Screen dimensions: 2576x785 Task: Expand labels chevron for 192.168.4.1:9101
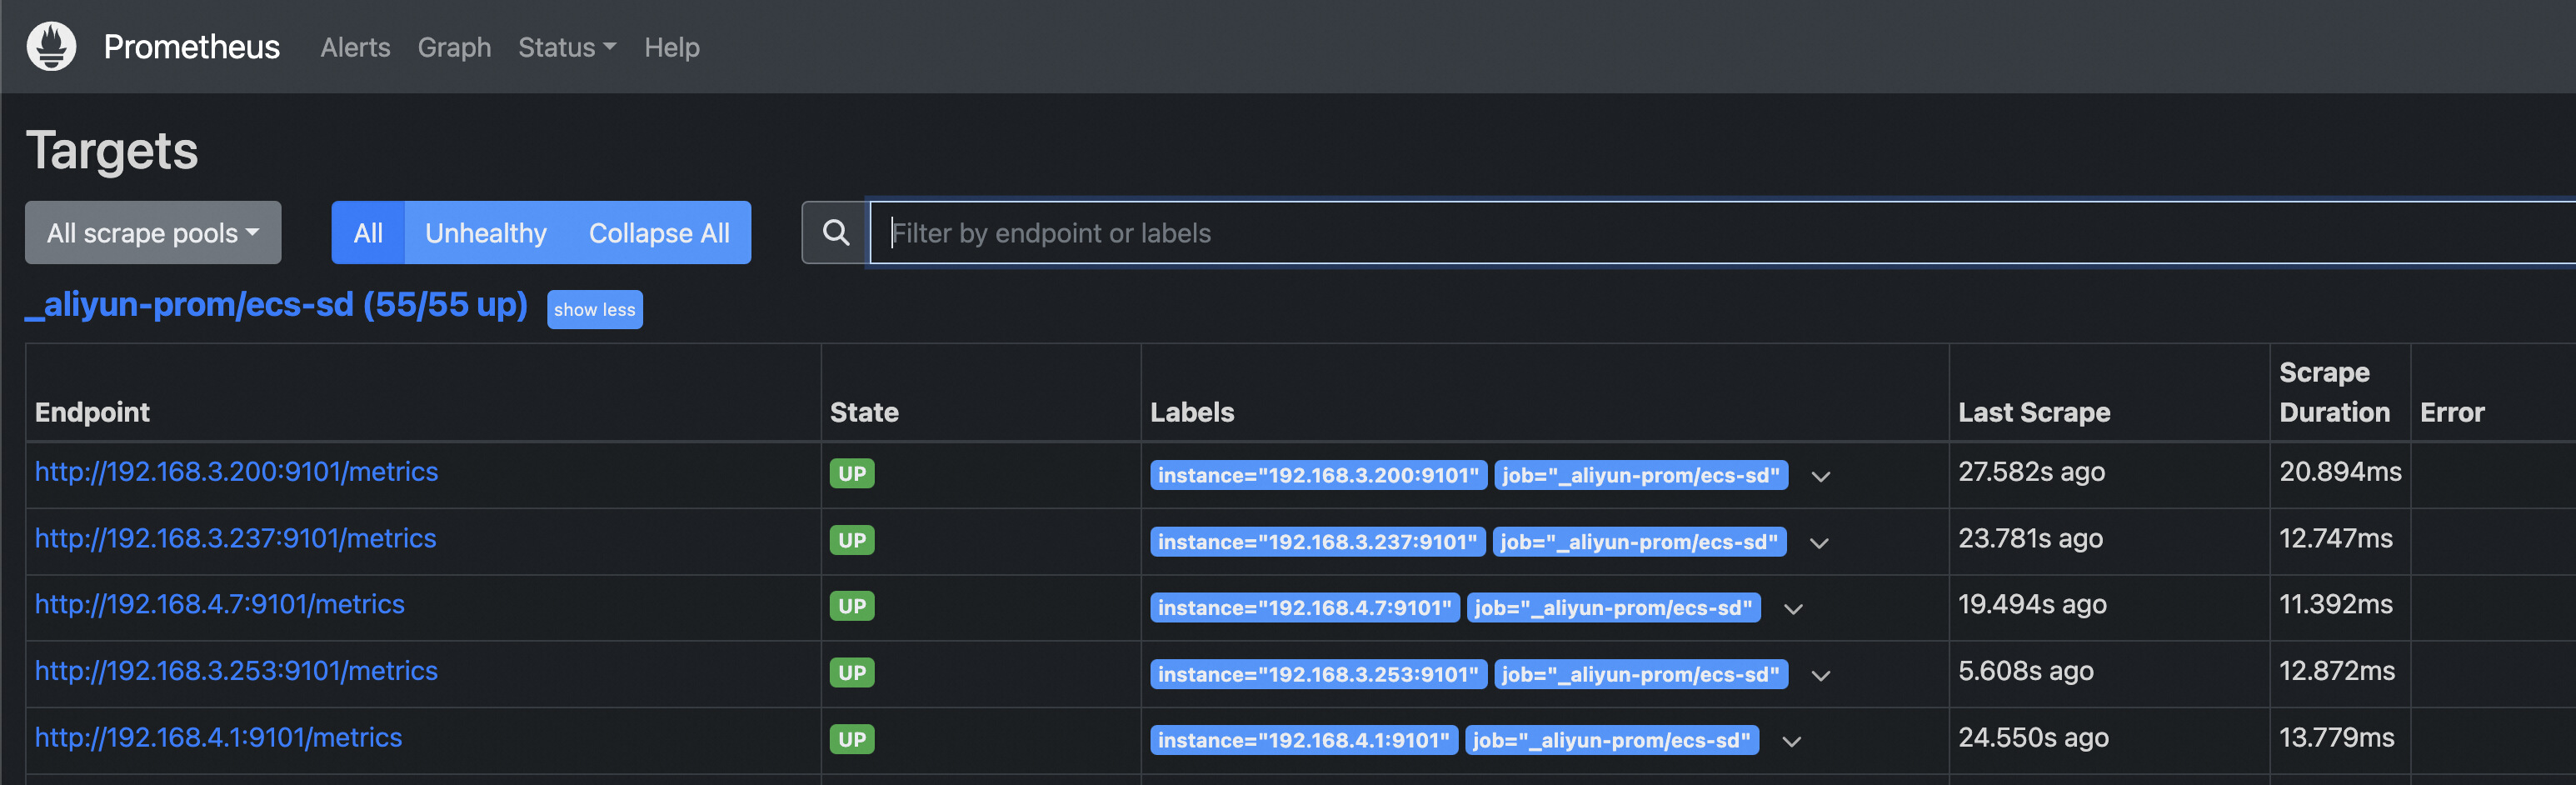pyautogui.click(x=1791, y=741)
